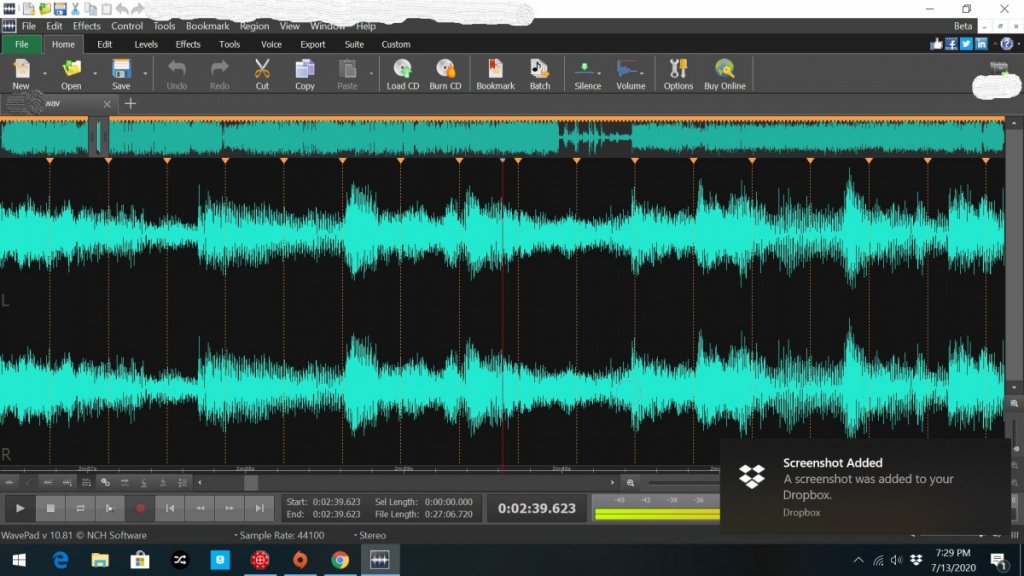1024x576 pixels.
Task: Switch to the Levels ribbon tab
Action: pos(146,44)
